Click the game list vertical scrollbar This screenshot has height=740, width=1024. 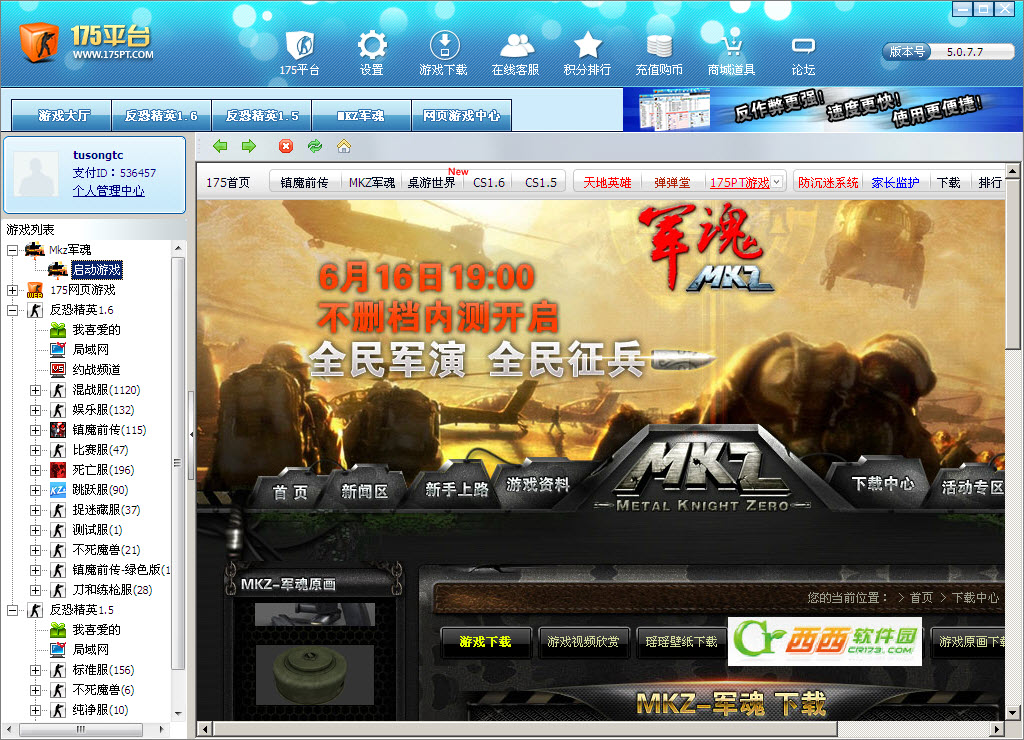178,463
